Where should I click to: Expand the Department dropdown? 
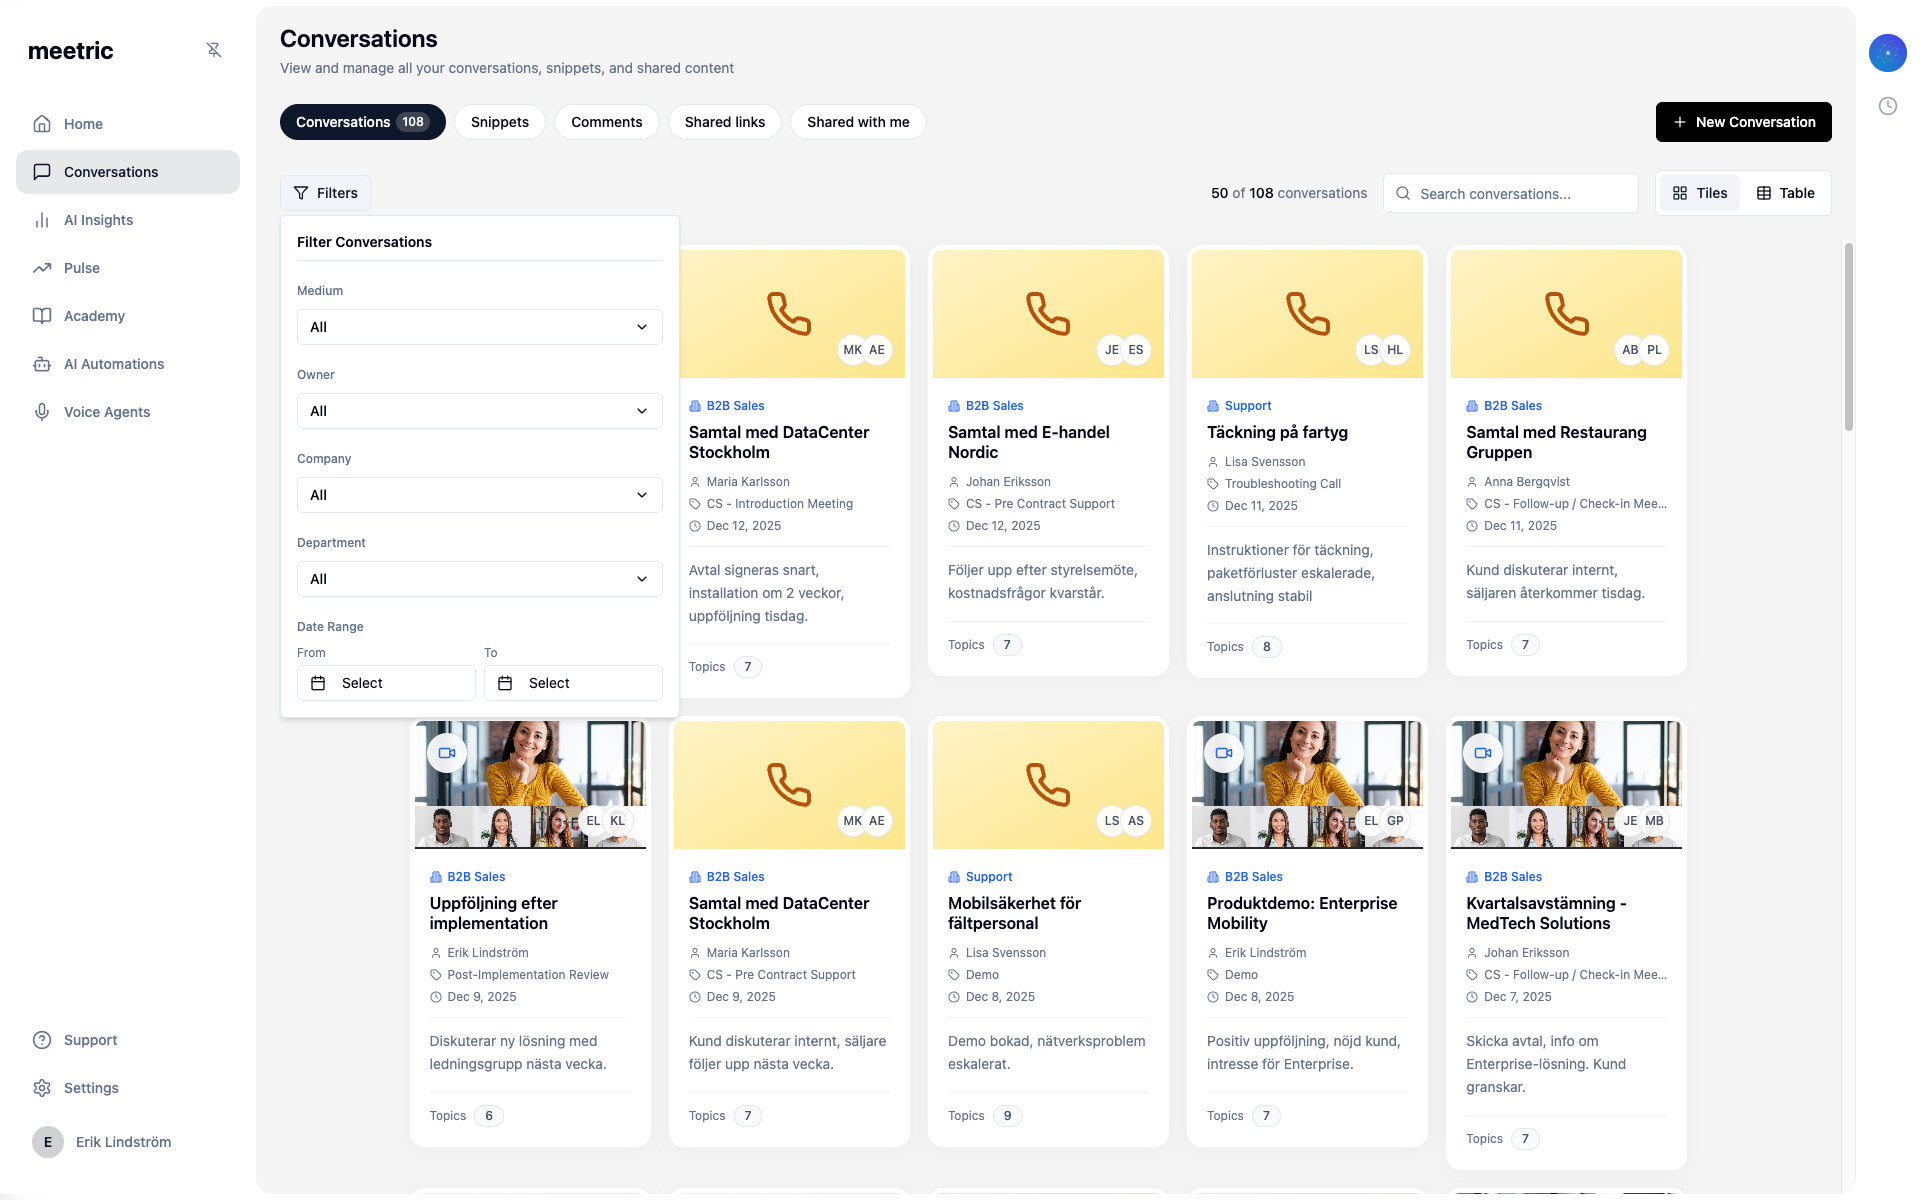tap(479, 579)
